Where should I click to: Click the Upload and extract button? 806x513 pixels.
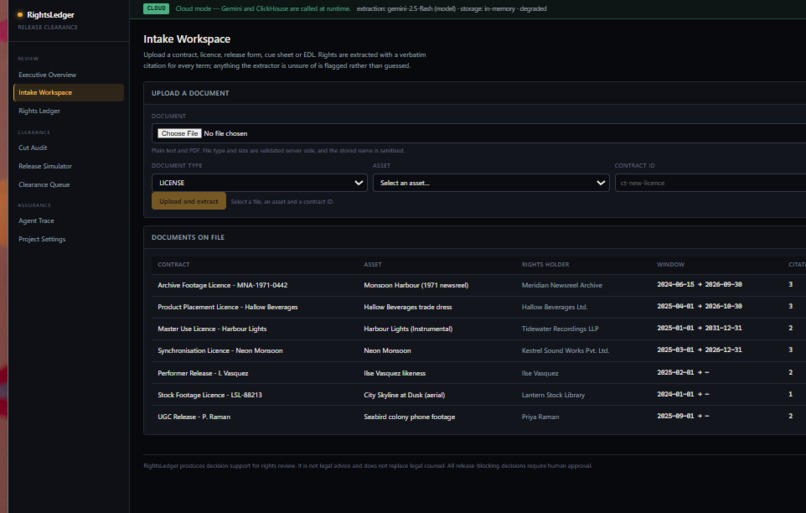point(189,201)
